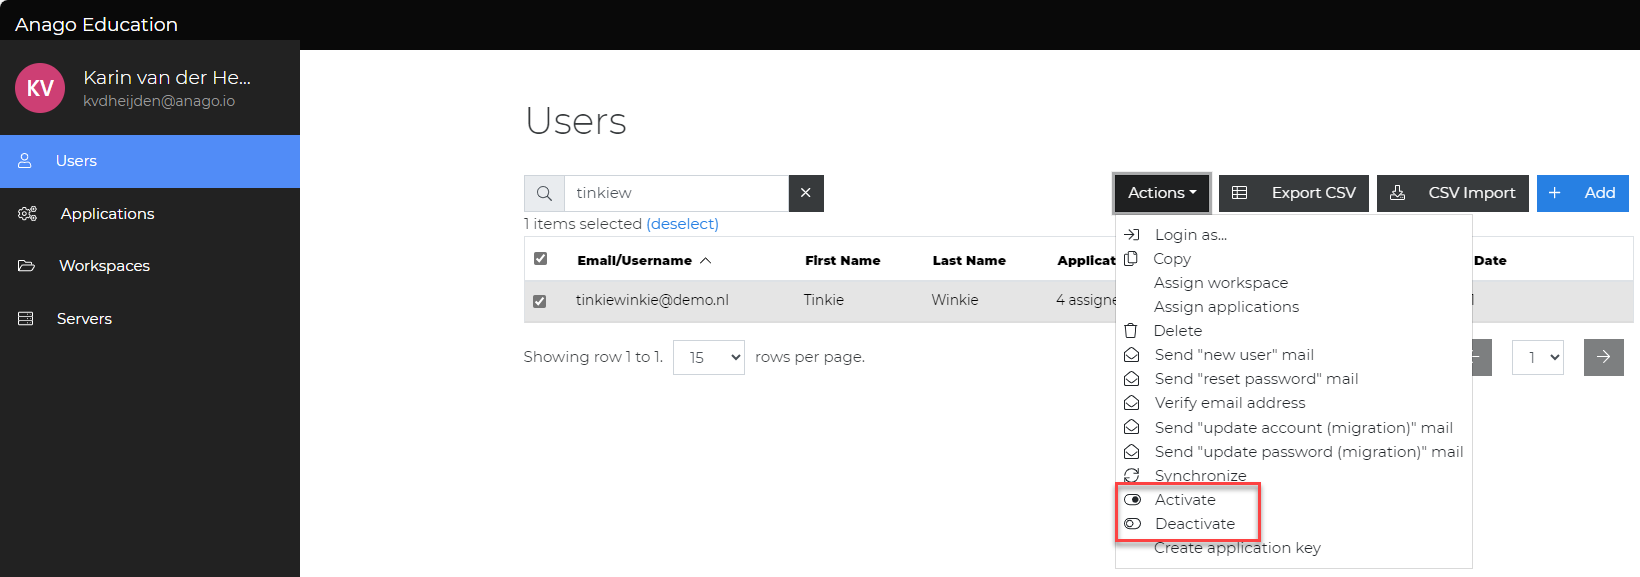Click the Synchronize refresh icon
The image size is (1640, 577).
1131,476
